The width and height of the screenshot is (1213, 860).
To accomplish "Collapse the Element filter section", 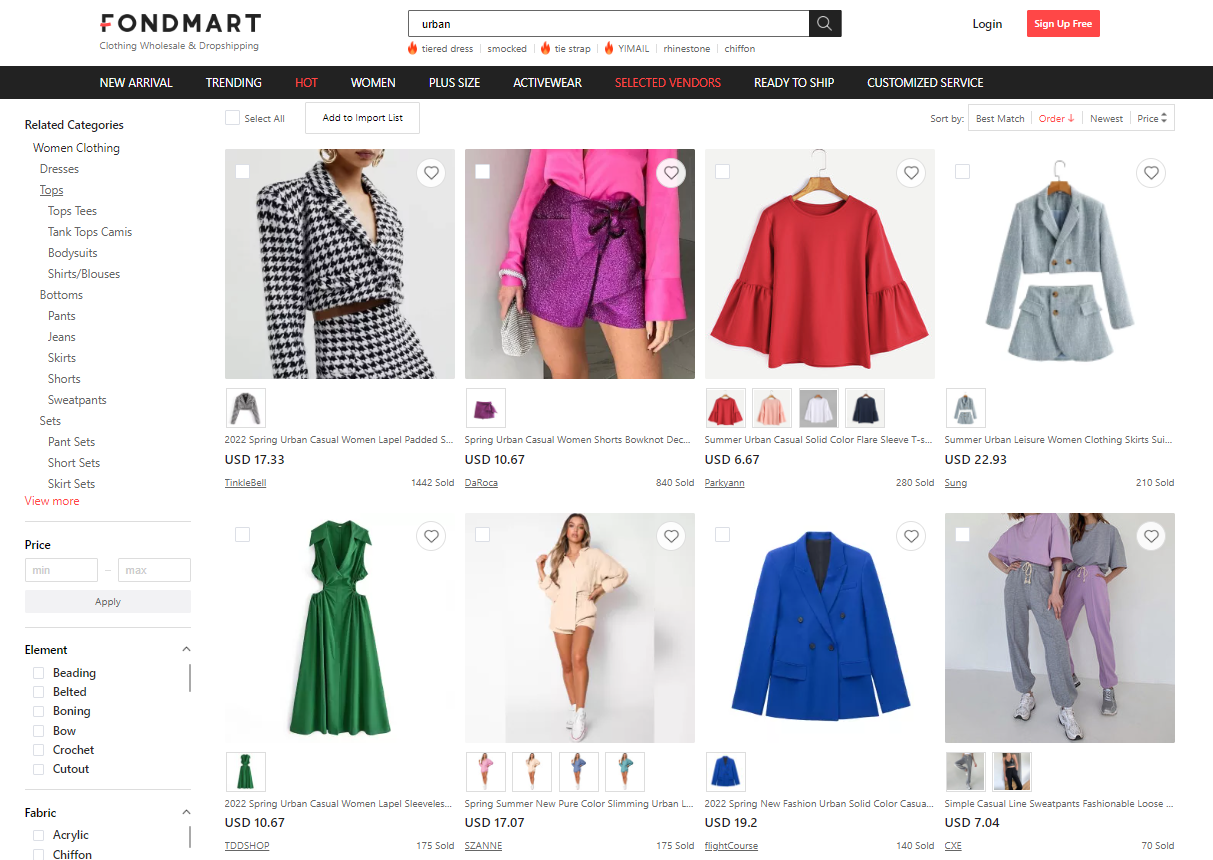I will [186, 649].
